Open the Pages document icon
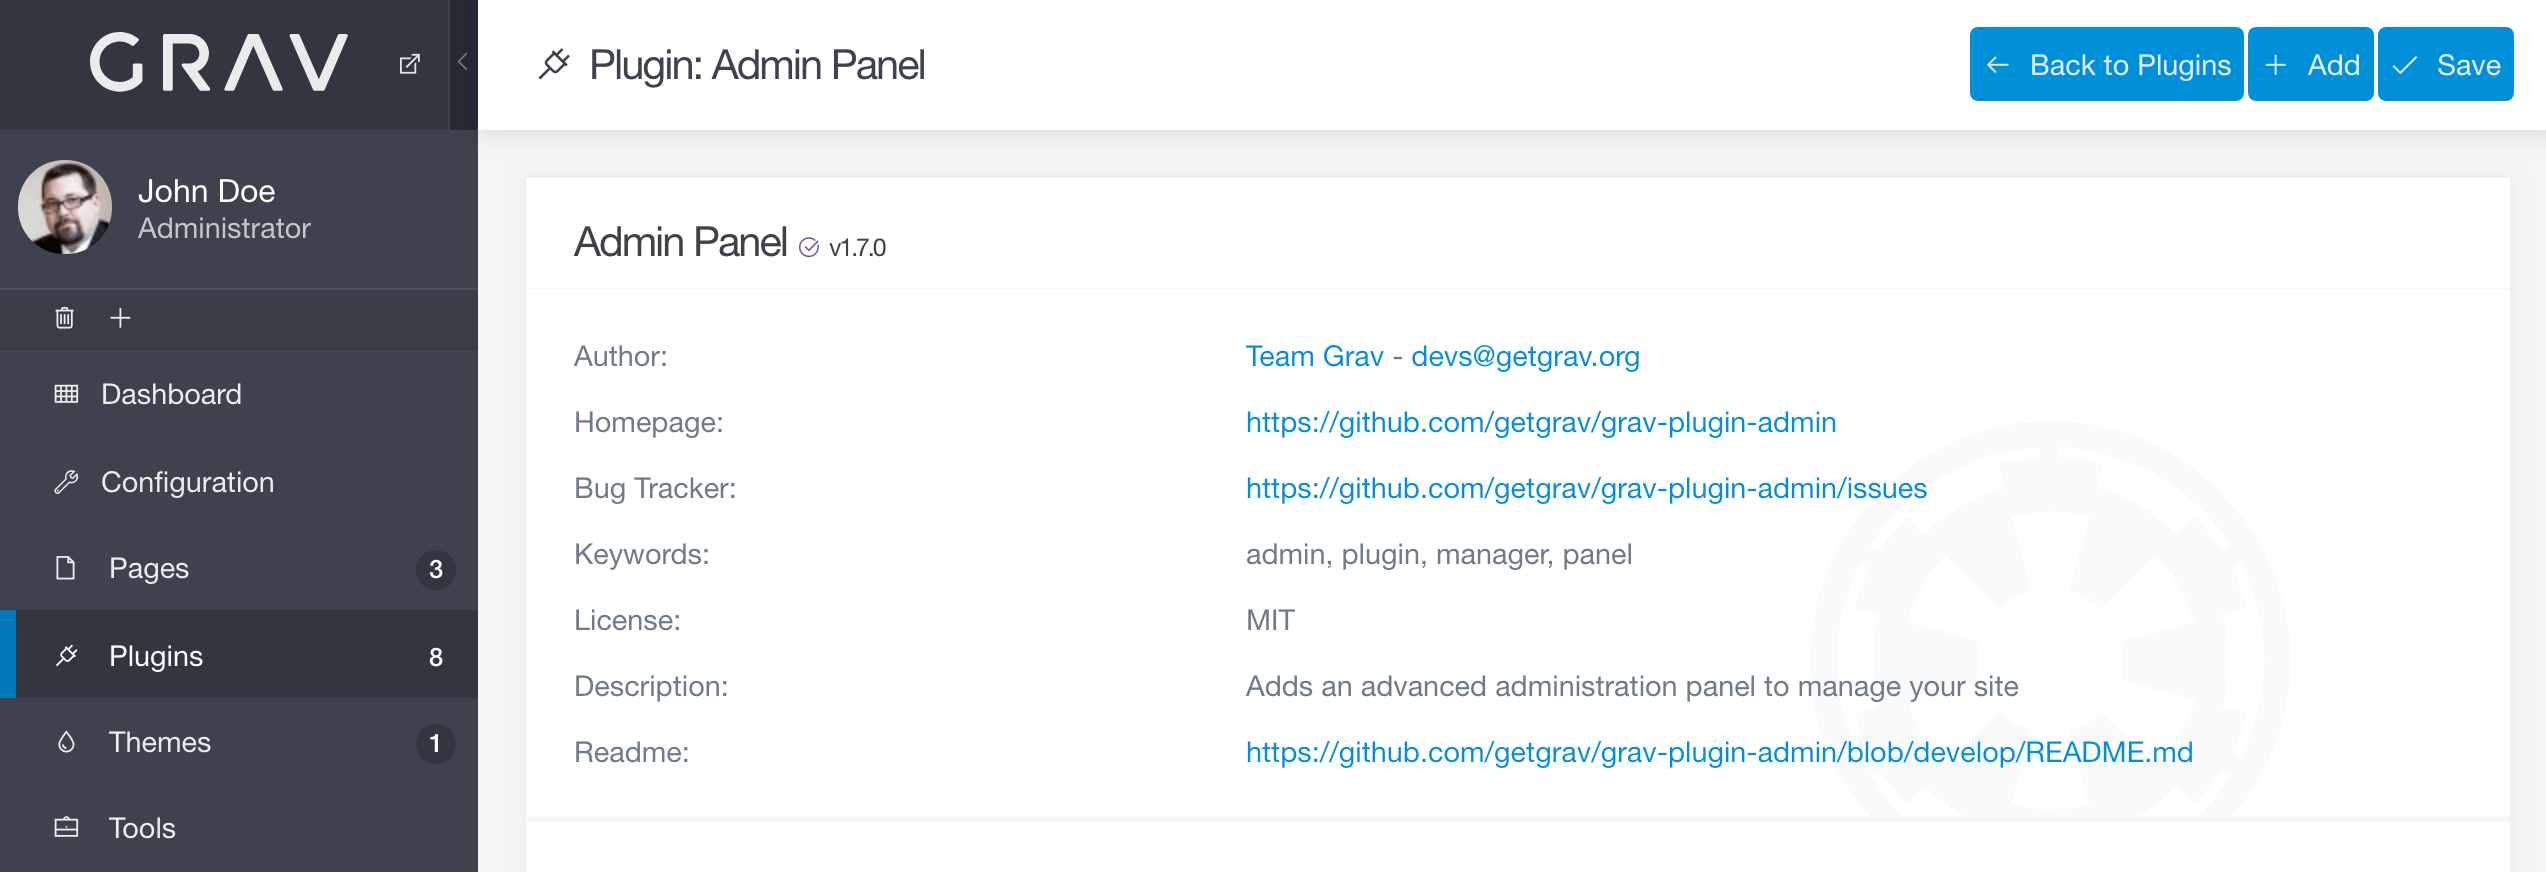The height and width of the screenshot is (872, 2546). (65, 568)
